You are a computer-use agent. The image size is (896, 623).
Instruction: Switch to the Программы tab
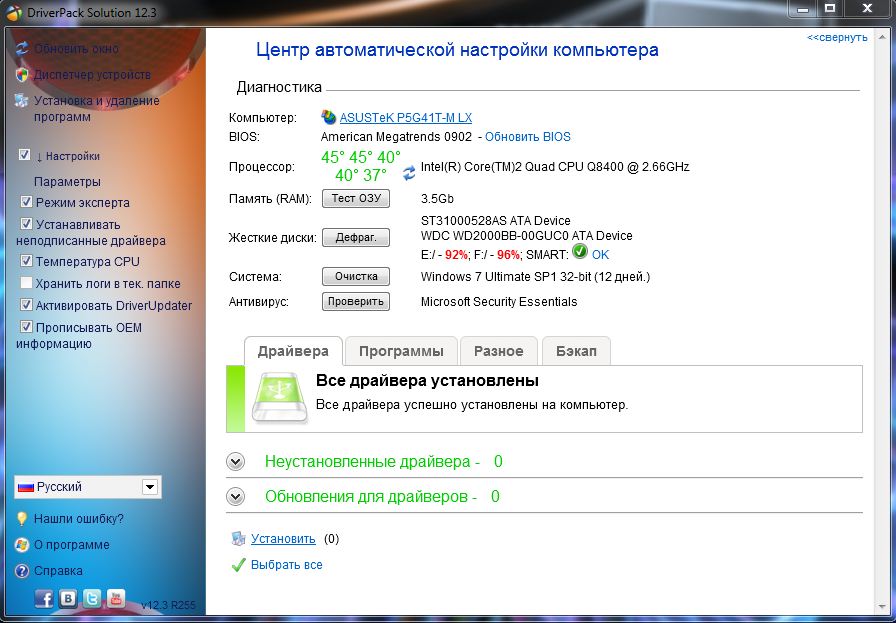(x=401, y=351)
